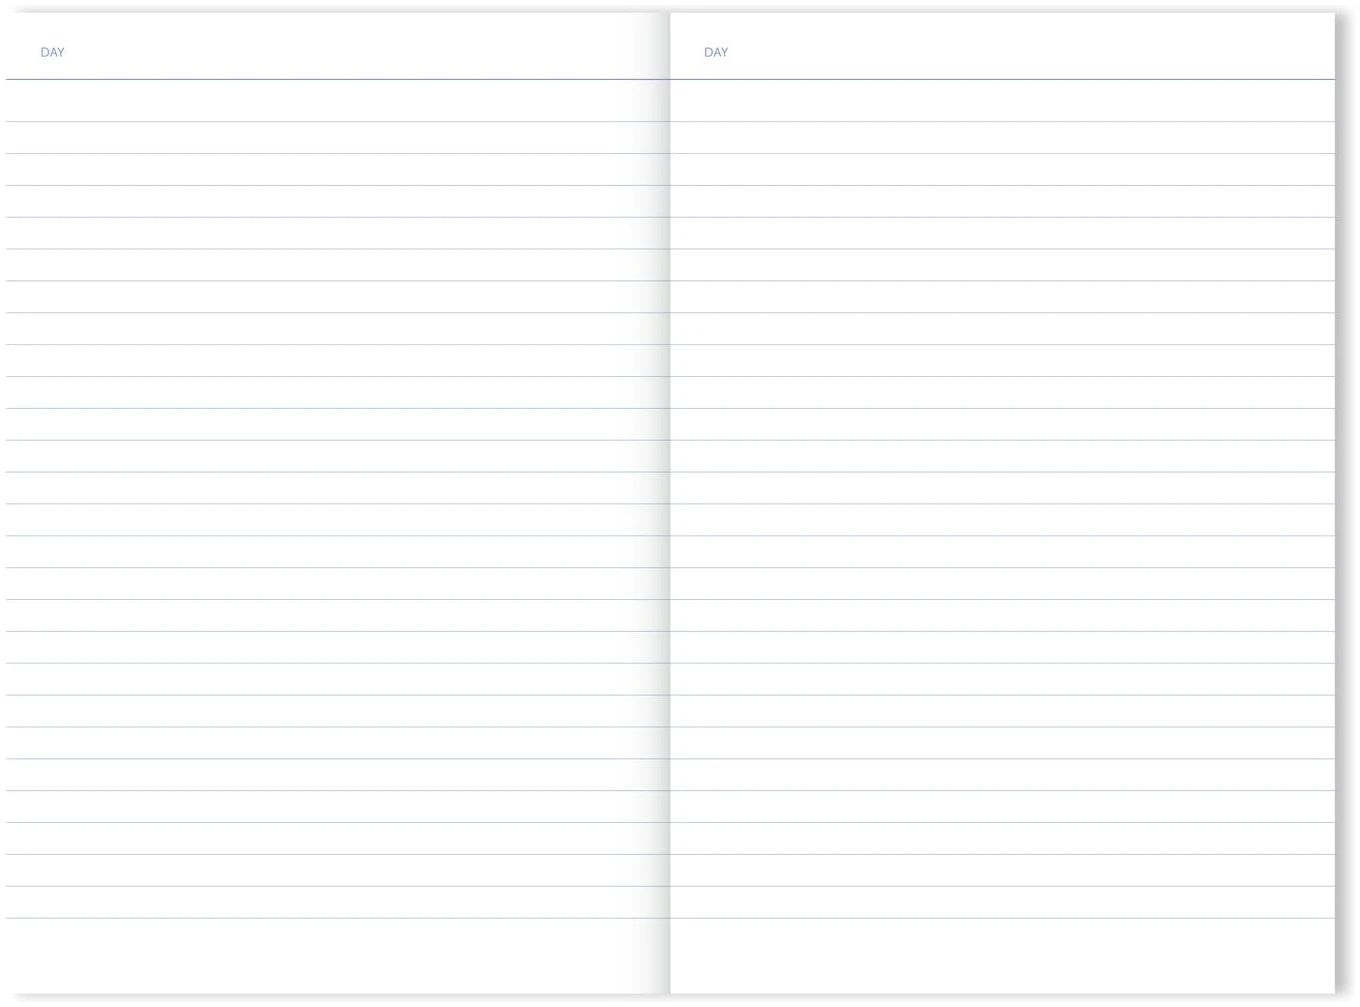Click the dark header rule under left DAY
The image size is (1360, 1007).
(x=337, y=79)
